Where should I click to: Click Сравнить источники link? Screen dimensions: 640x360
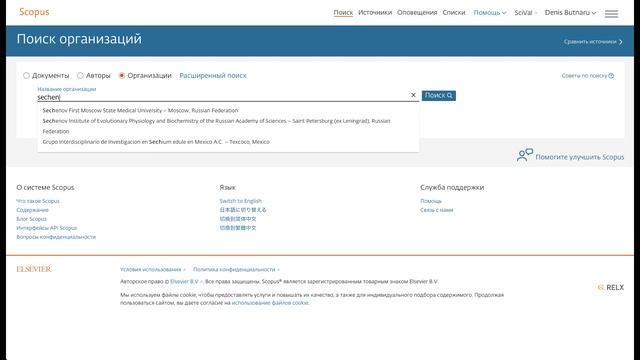click(x=593, y=42)
